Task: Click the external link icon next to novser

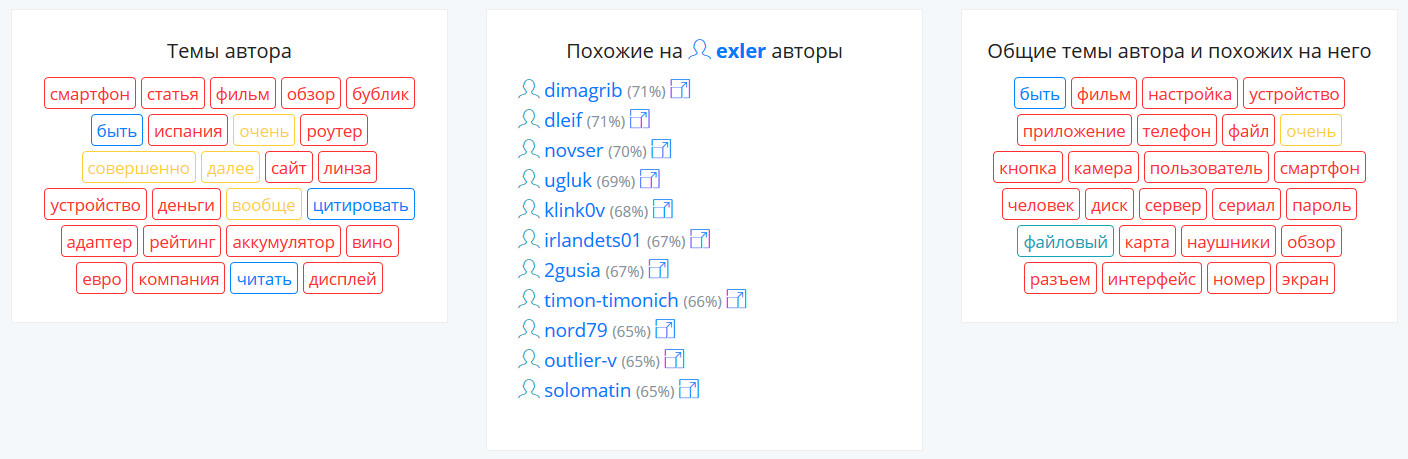Action: pos(661,150)
